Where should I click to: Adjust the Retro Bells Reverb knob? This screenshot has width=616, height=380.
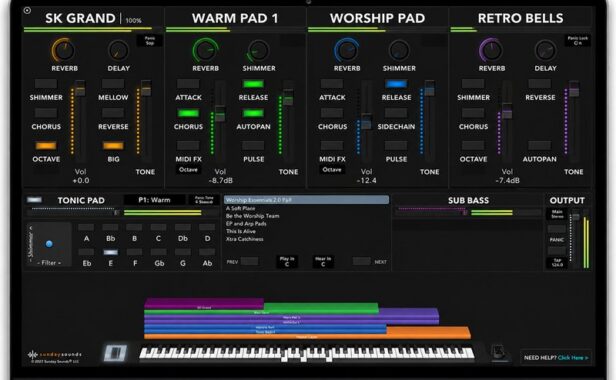[x=491, y=50]
